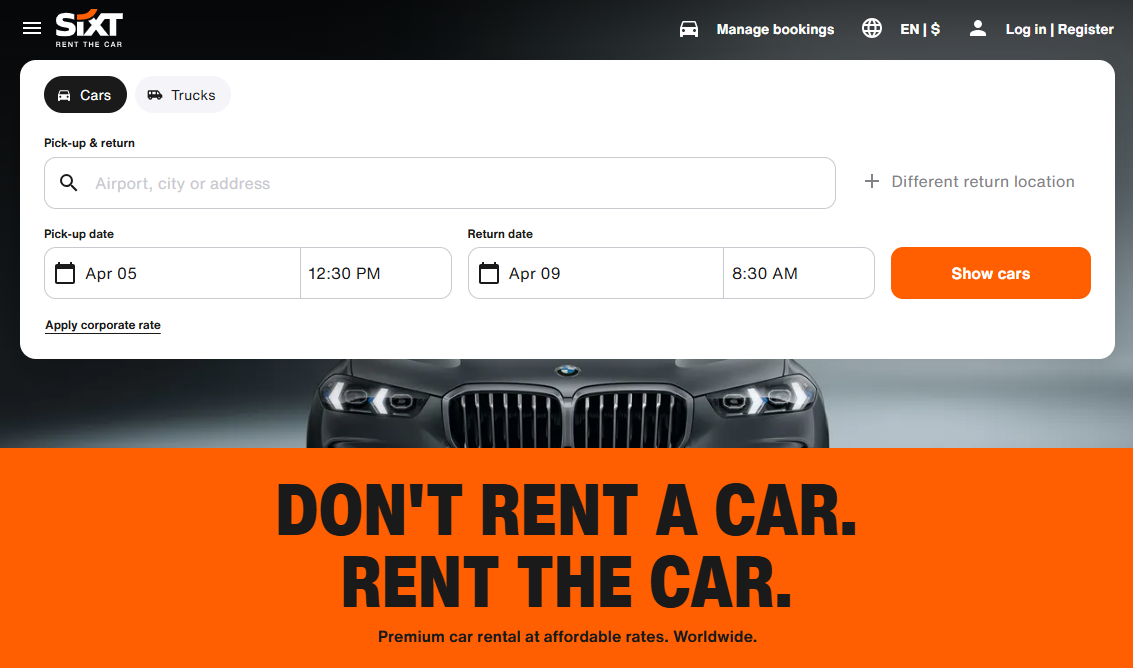
Task: Click the Premium car rental tagline text
Action: coord(567,637)
